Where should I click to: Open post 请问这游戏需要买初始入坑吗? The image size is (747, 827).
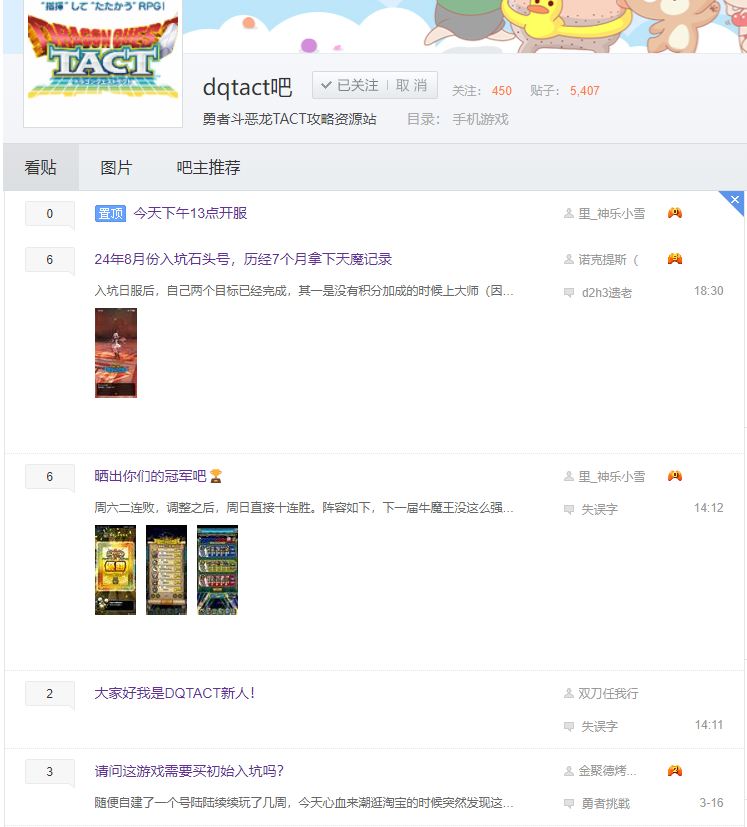pyautogui.click(x=189, y=771)
